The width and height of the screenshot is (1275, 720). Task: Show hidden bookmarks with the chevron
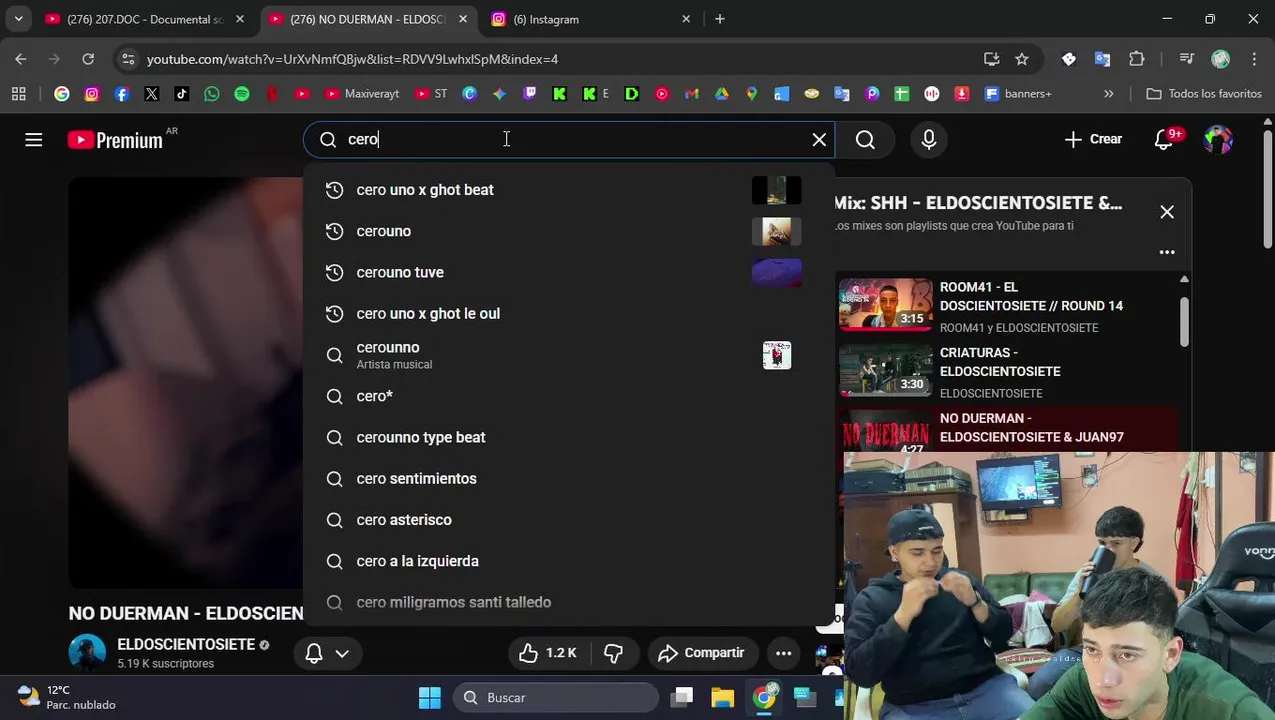point(1108,94)
